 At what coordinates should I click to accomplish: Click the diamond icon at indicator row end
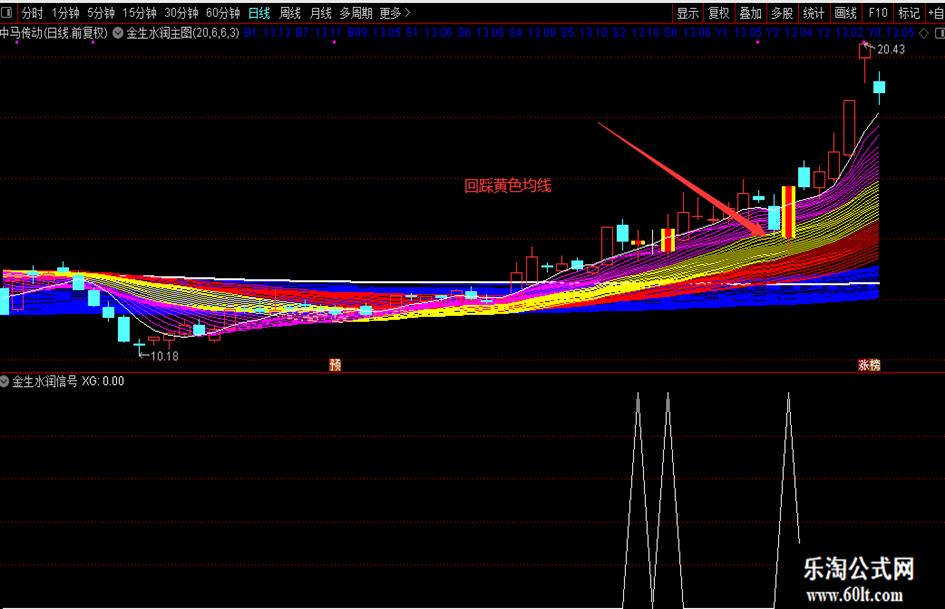tap(923, 34)
